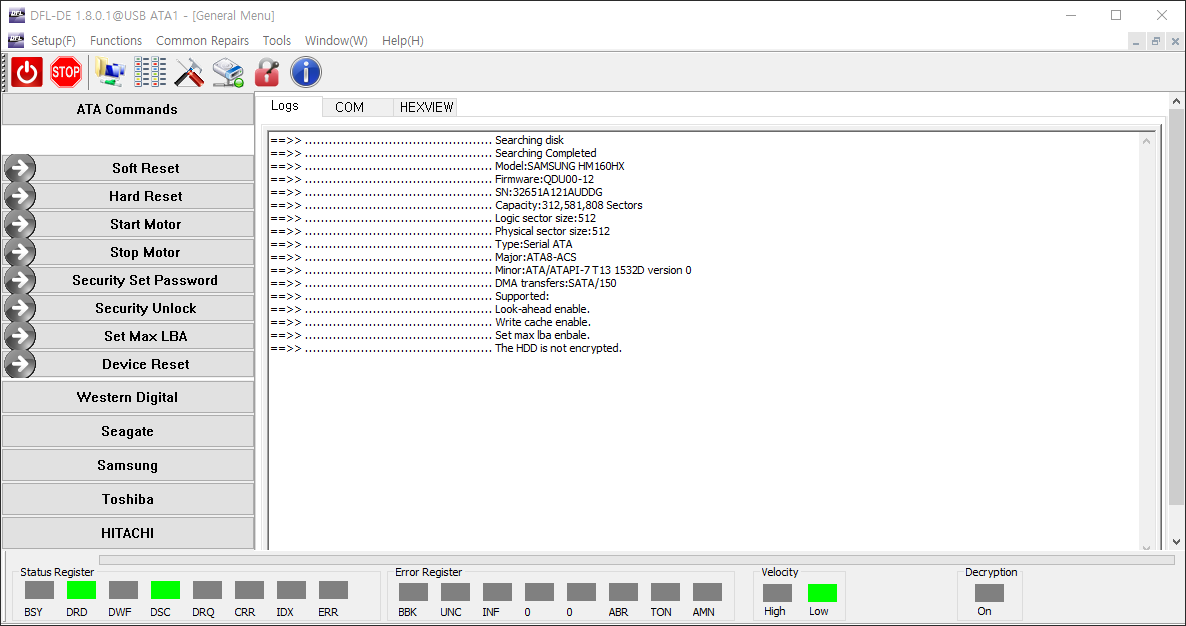The height and width of the screenshot is (626, 1186).
Task: Restore the inner General Menu child window
Action: click(x=1156, y=42)
